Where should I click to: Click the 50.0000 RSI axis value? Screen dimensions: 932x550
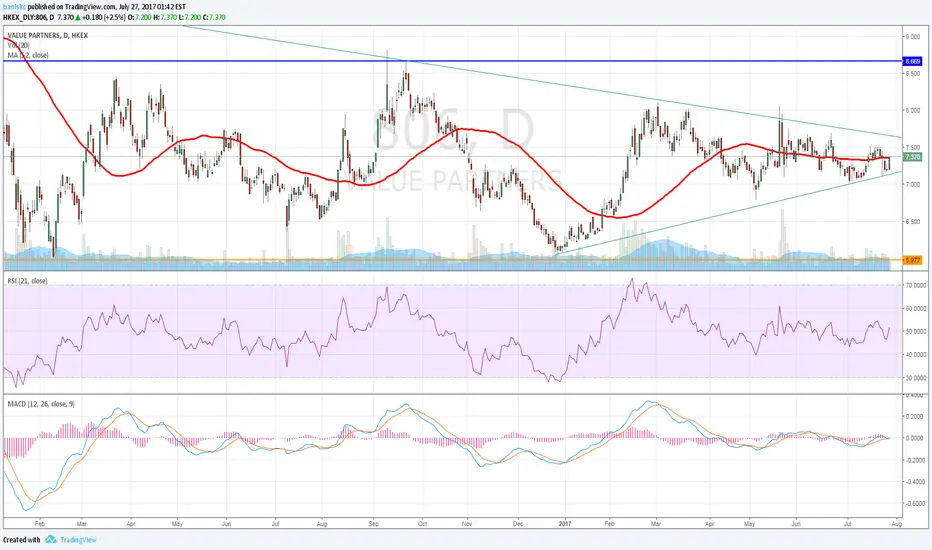click(x=914, y=331)
